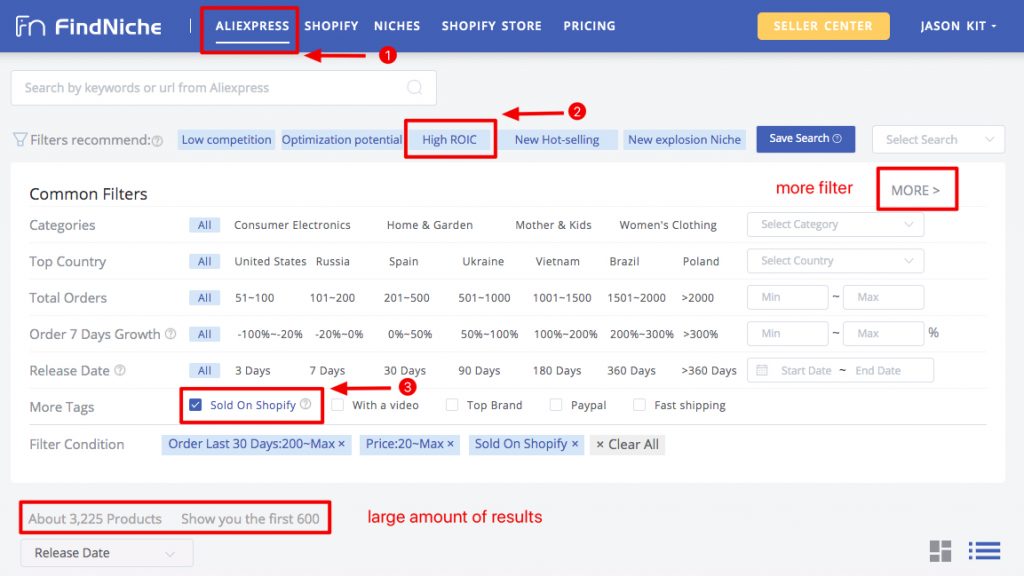1024x576 pixels.
Task: Check the Top Brand checkbox
Action: [x=452, y=405]
